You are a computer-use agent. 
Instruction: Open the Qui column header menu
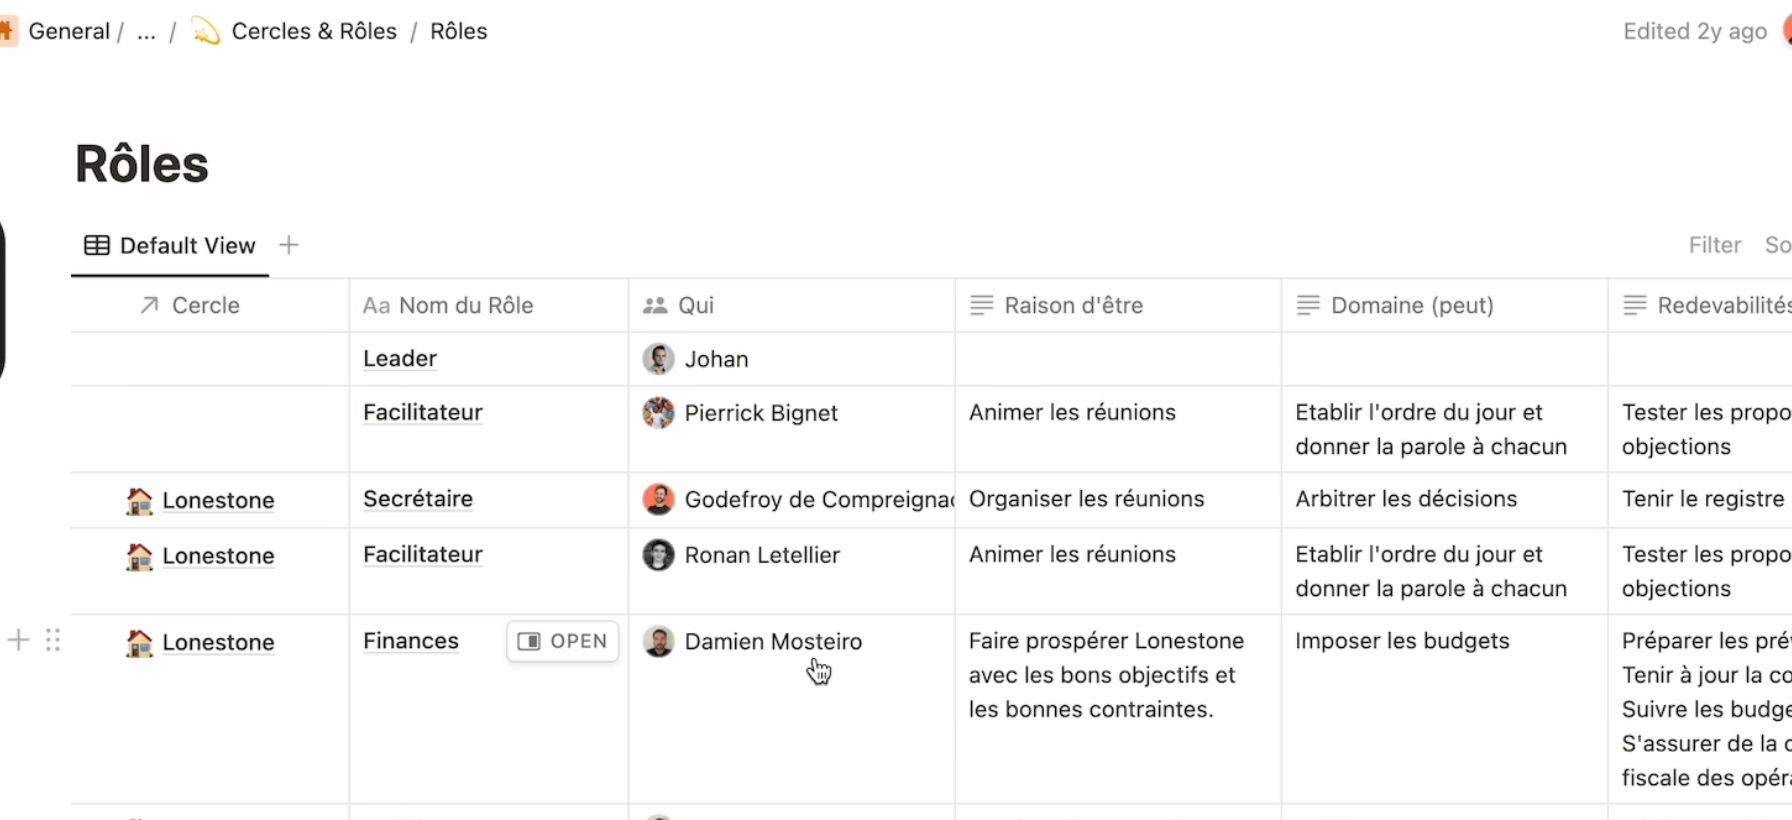point(695,305)
